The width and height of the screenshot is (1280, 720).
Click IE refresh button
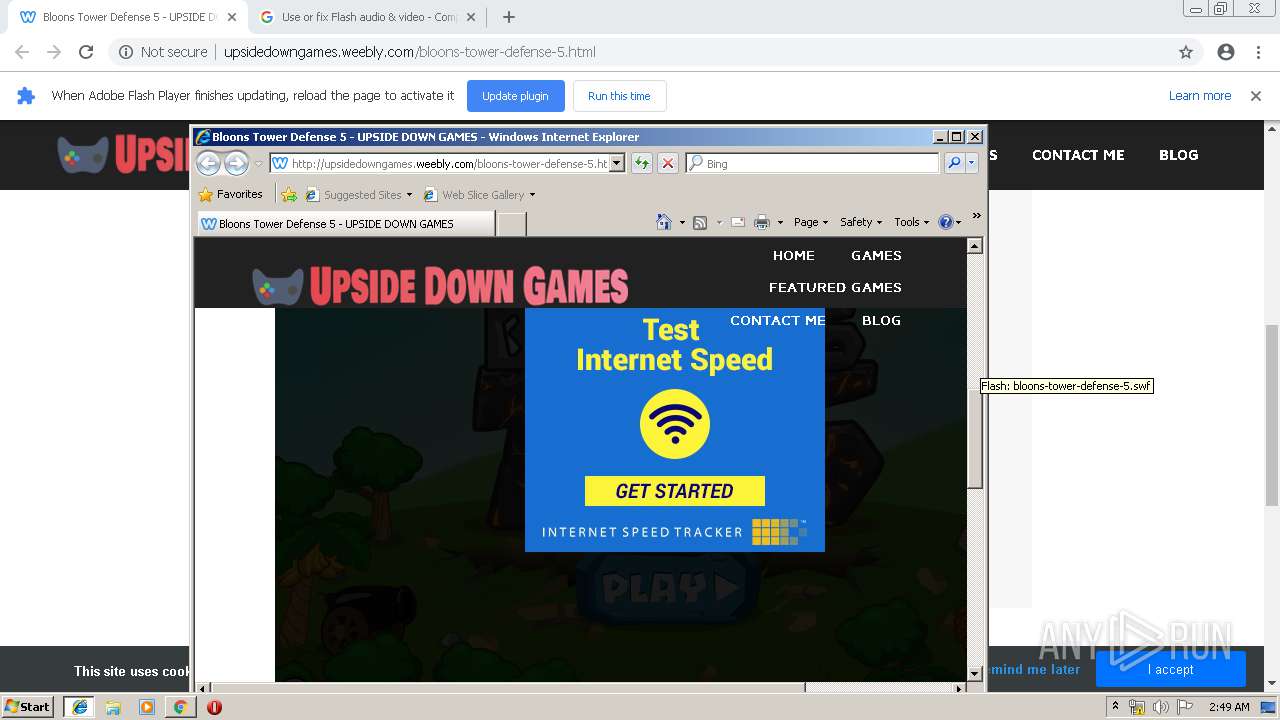tap(642, 163)
